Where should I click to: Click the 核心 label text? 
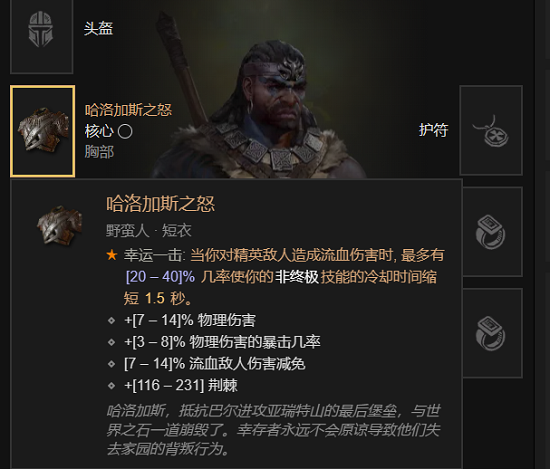coord(99,132)
